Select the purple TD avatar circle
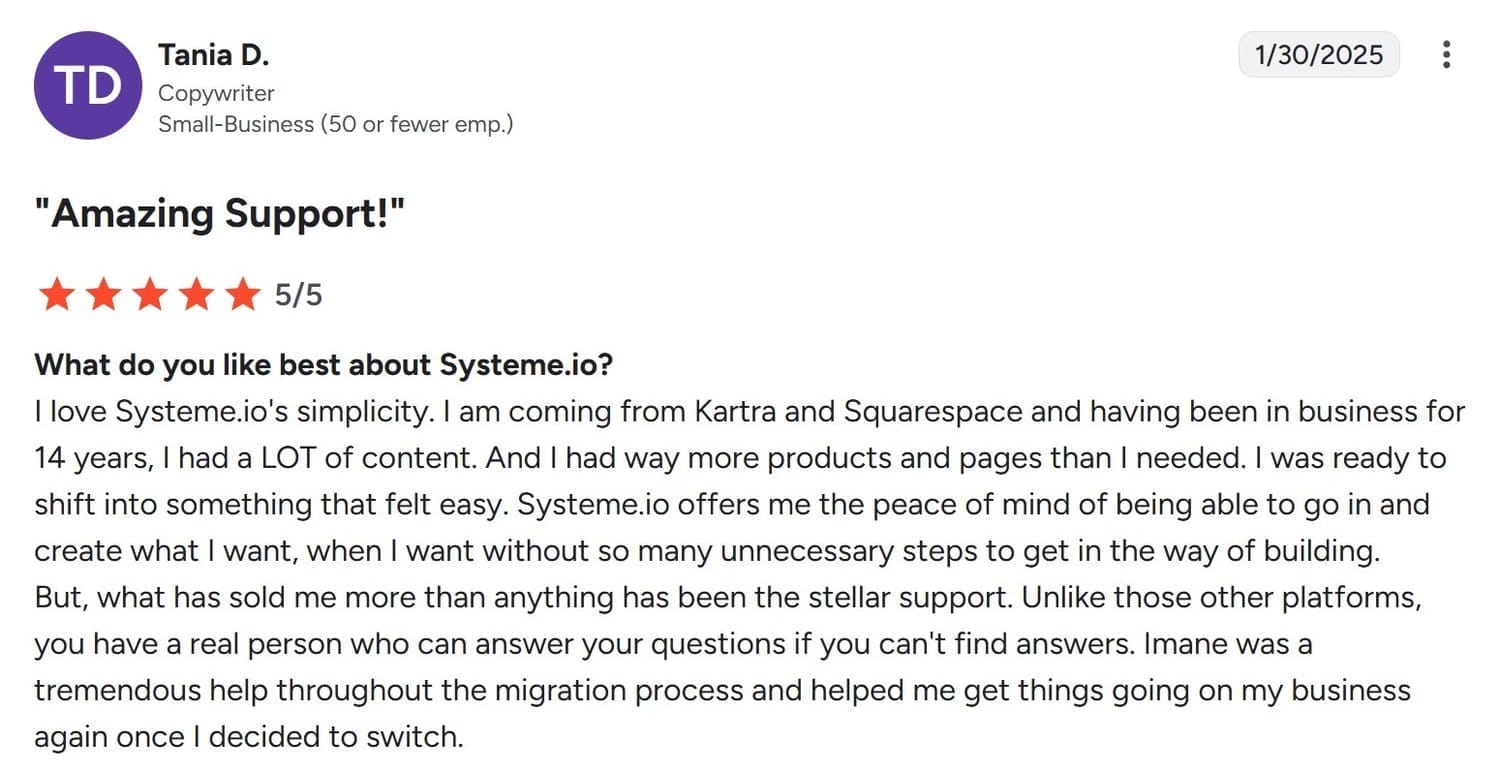 tap(86, 85)
